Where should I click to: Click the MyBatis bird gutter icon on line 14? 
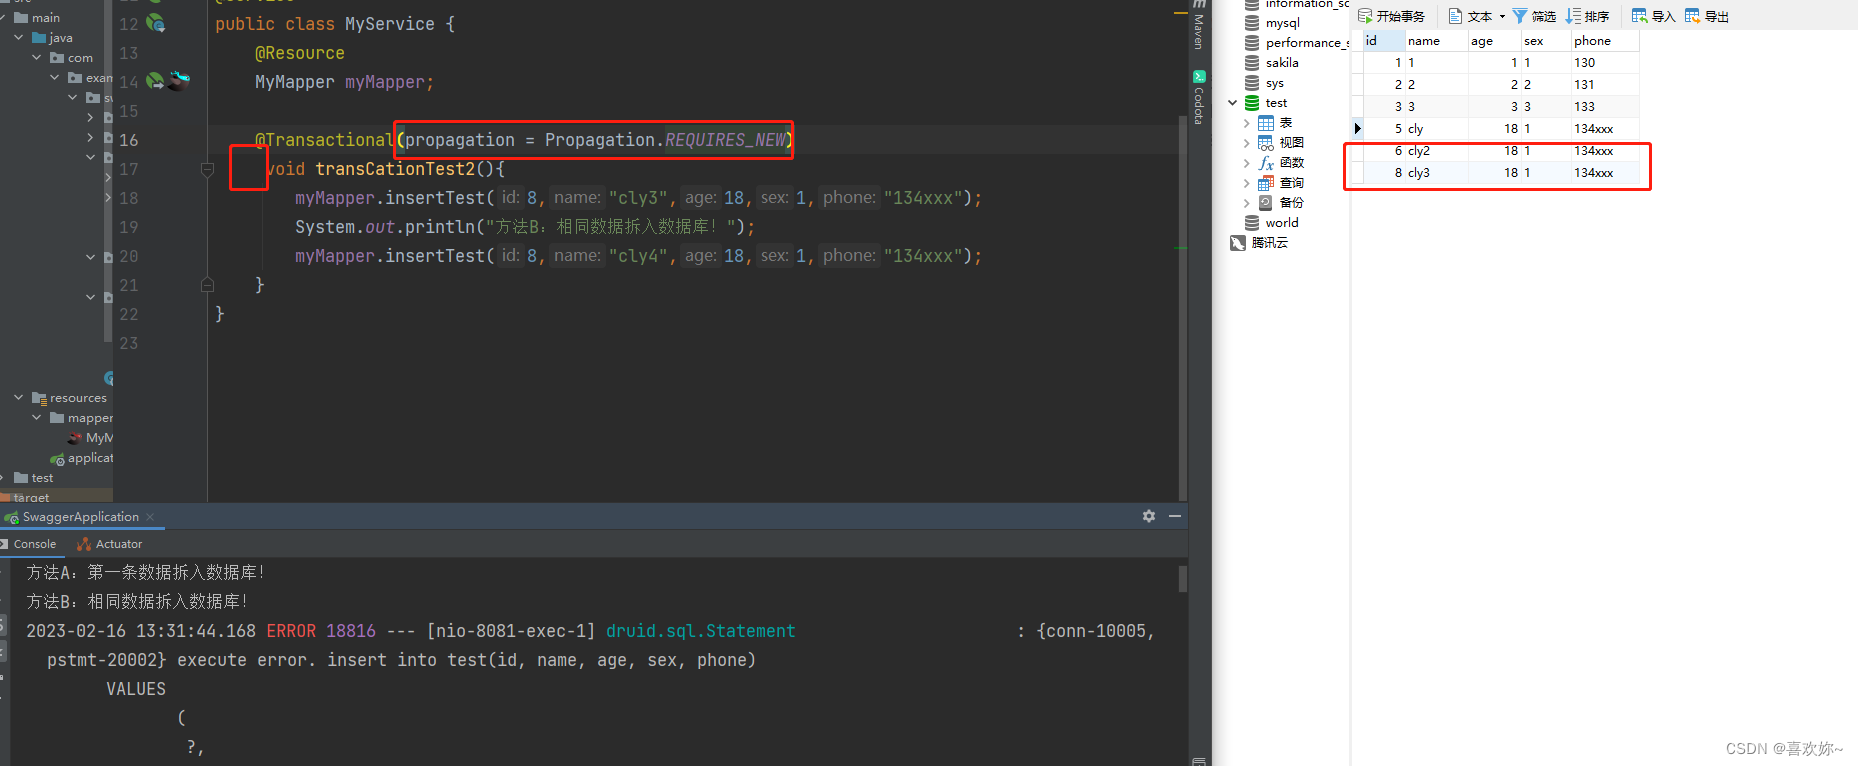[179, 81]
